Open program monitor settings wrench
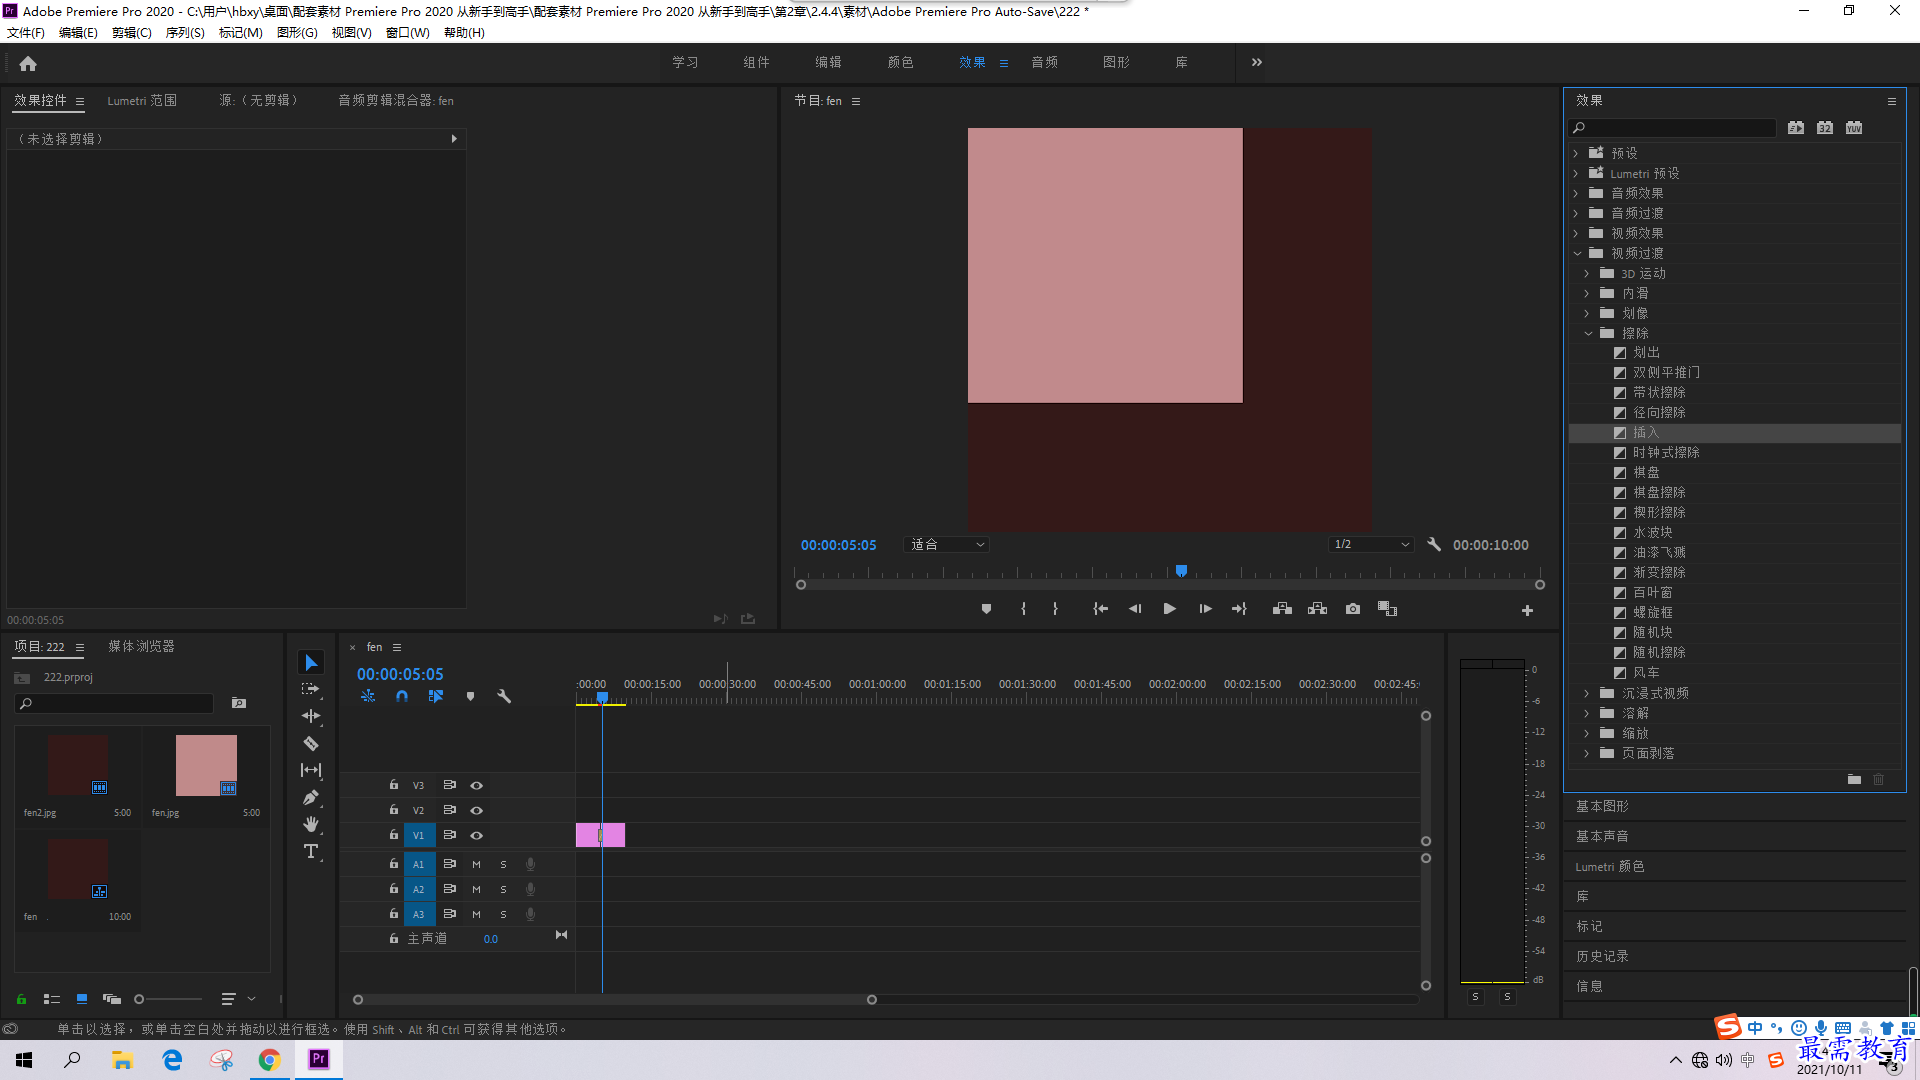The width and height of the screenshot is (1920, 1080). [1434, 545]
